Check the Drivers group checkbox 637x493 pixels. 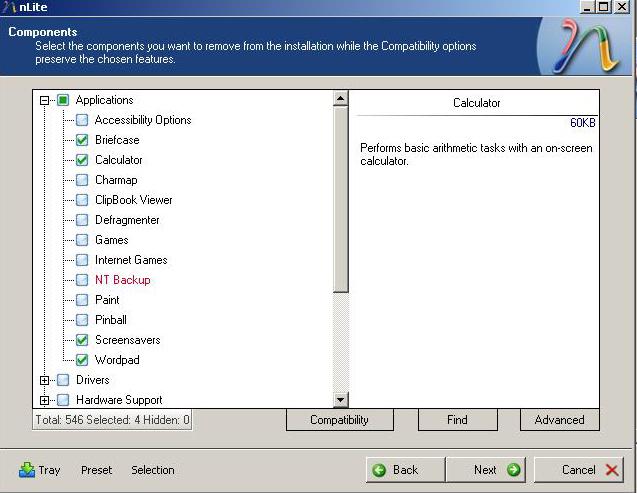(x=63, y=380)
